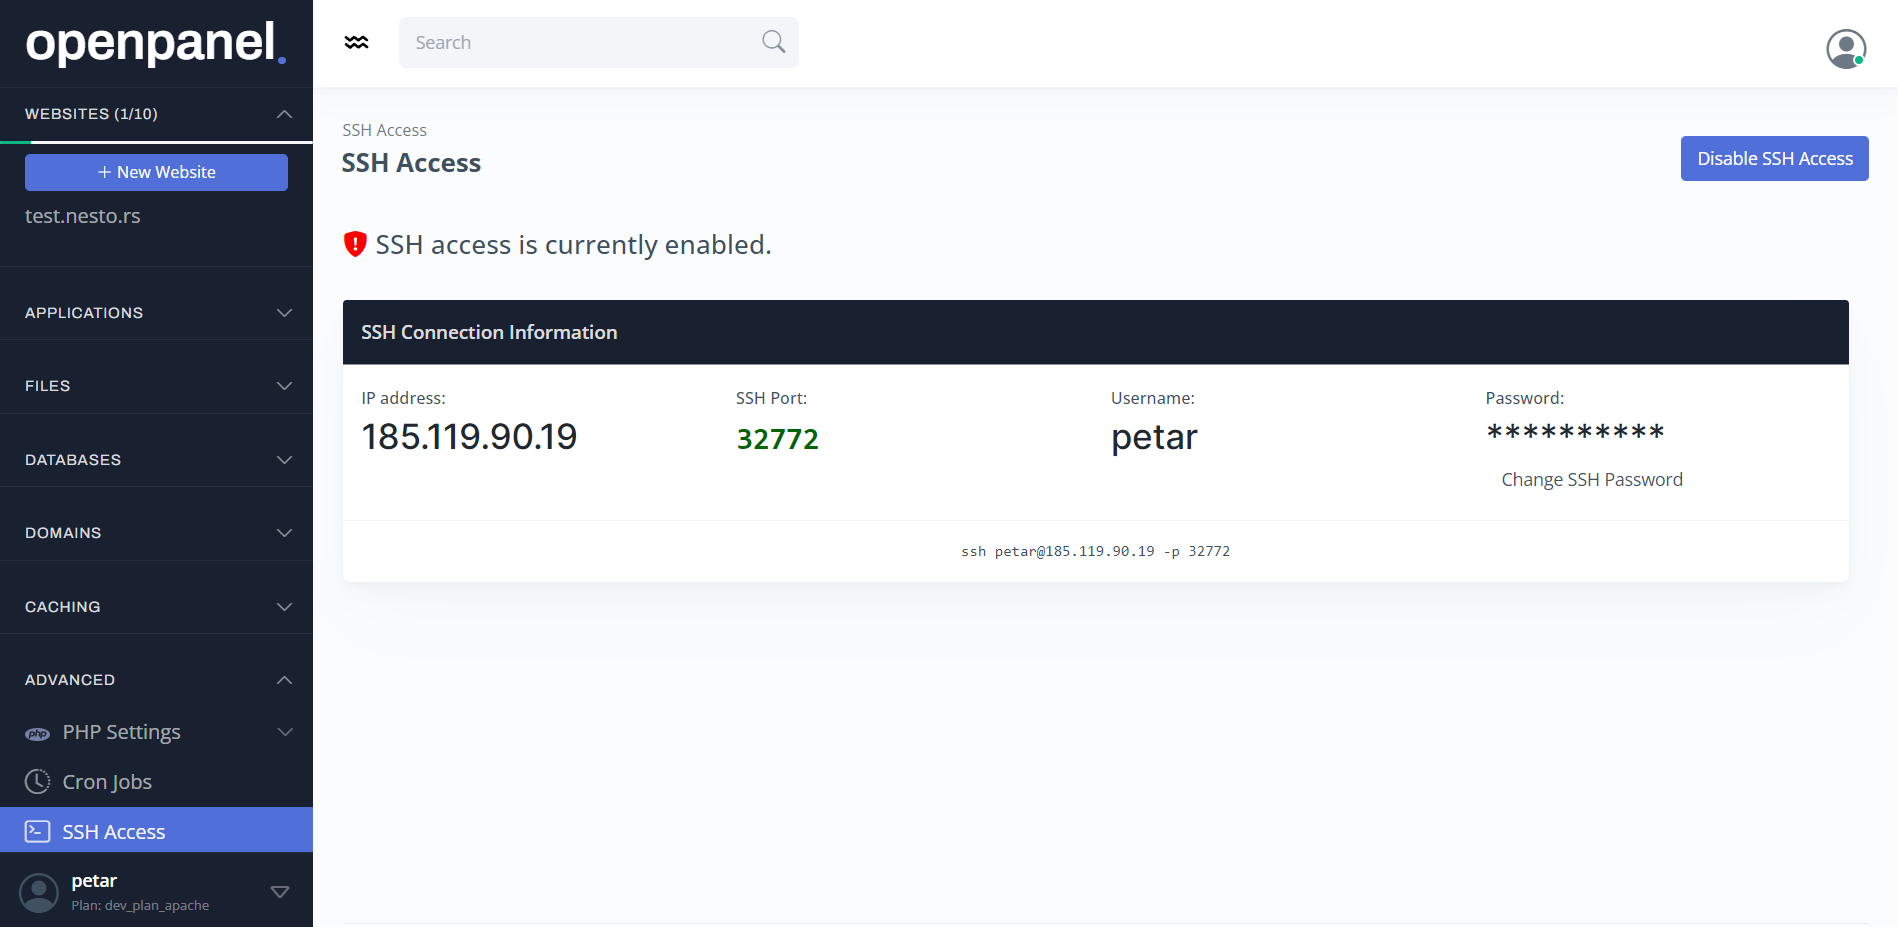
Task: Collapse the Websites section
Action: click(284, 114)
